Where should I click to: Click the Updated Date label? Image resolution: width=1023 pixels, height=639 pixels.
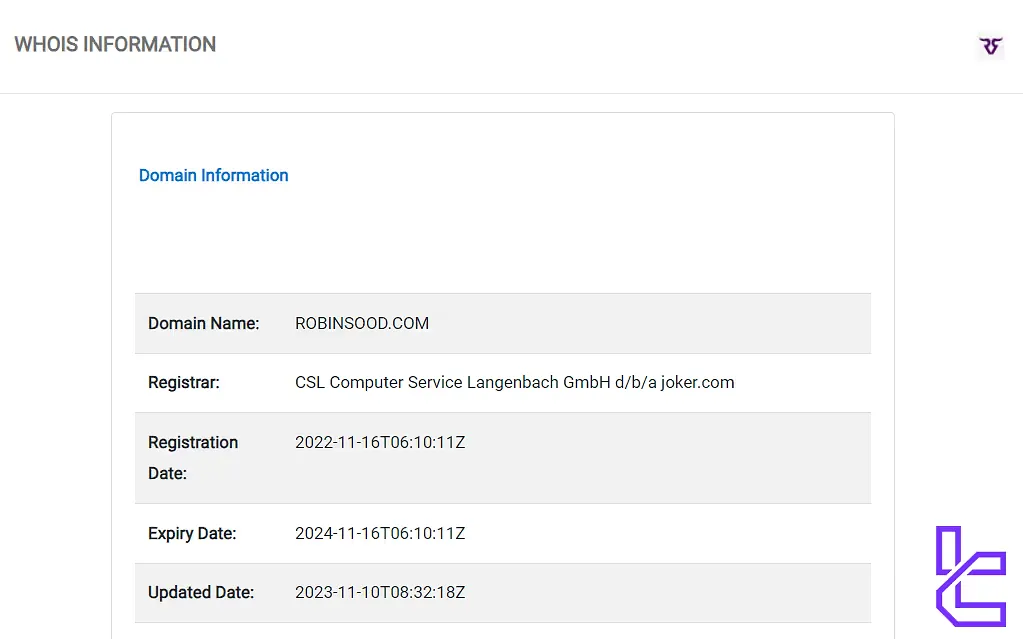pos(201,592)
